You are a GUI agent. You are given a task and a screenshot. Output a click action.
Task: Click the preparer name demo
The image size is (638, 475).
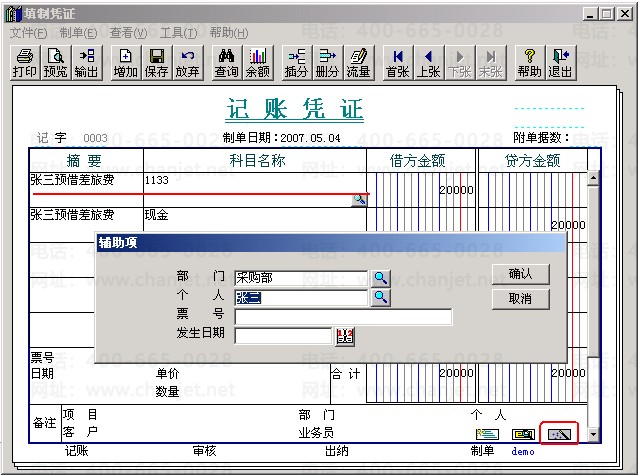(523, 451)
